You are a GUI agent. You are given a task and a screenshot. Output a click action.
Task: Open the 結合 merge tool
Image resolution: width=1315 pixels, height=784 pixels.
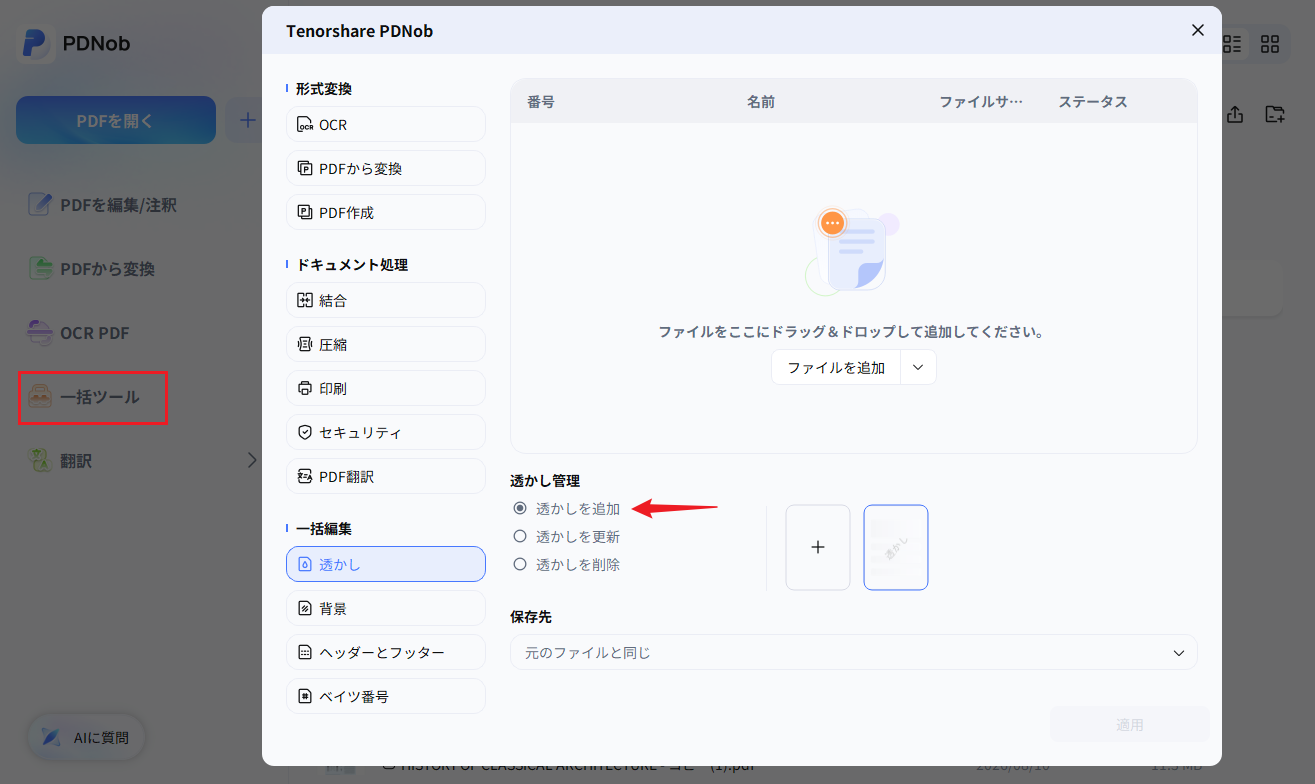(386, 300)
